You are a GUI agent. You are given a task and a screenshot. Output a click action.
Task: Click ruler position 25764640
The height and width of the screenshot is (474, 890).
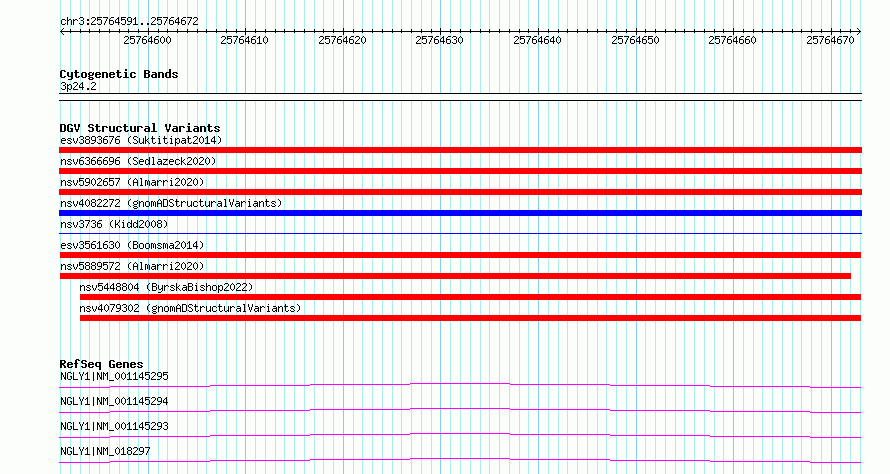point(537,40)
